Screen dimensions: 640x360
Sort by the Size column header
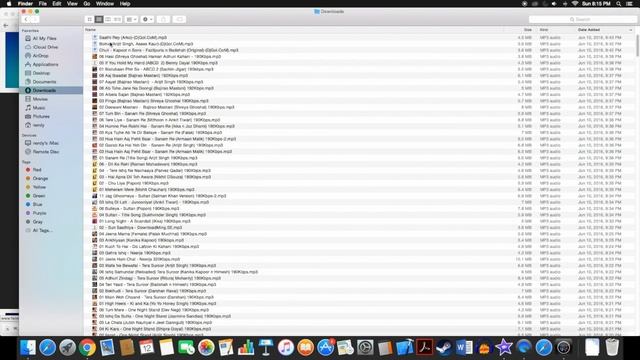(528, 30)
